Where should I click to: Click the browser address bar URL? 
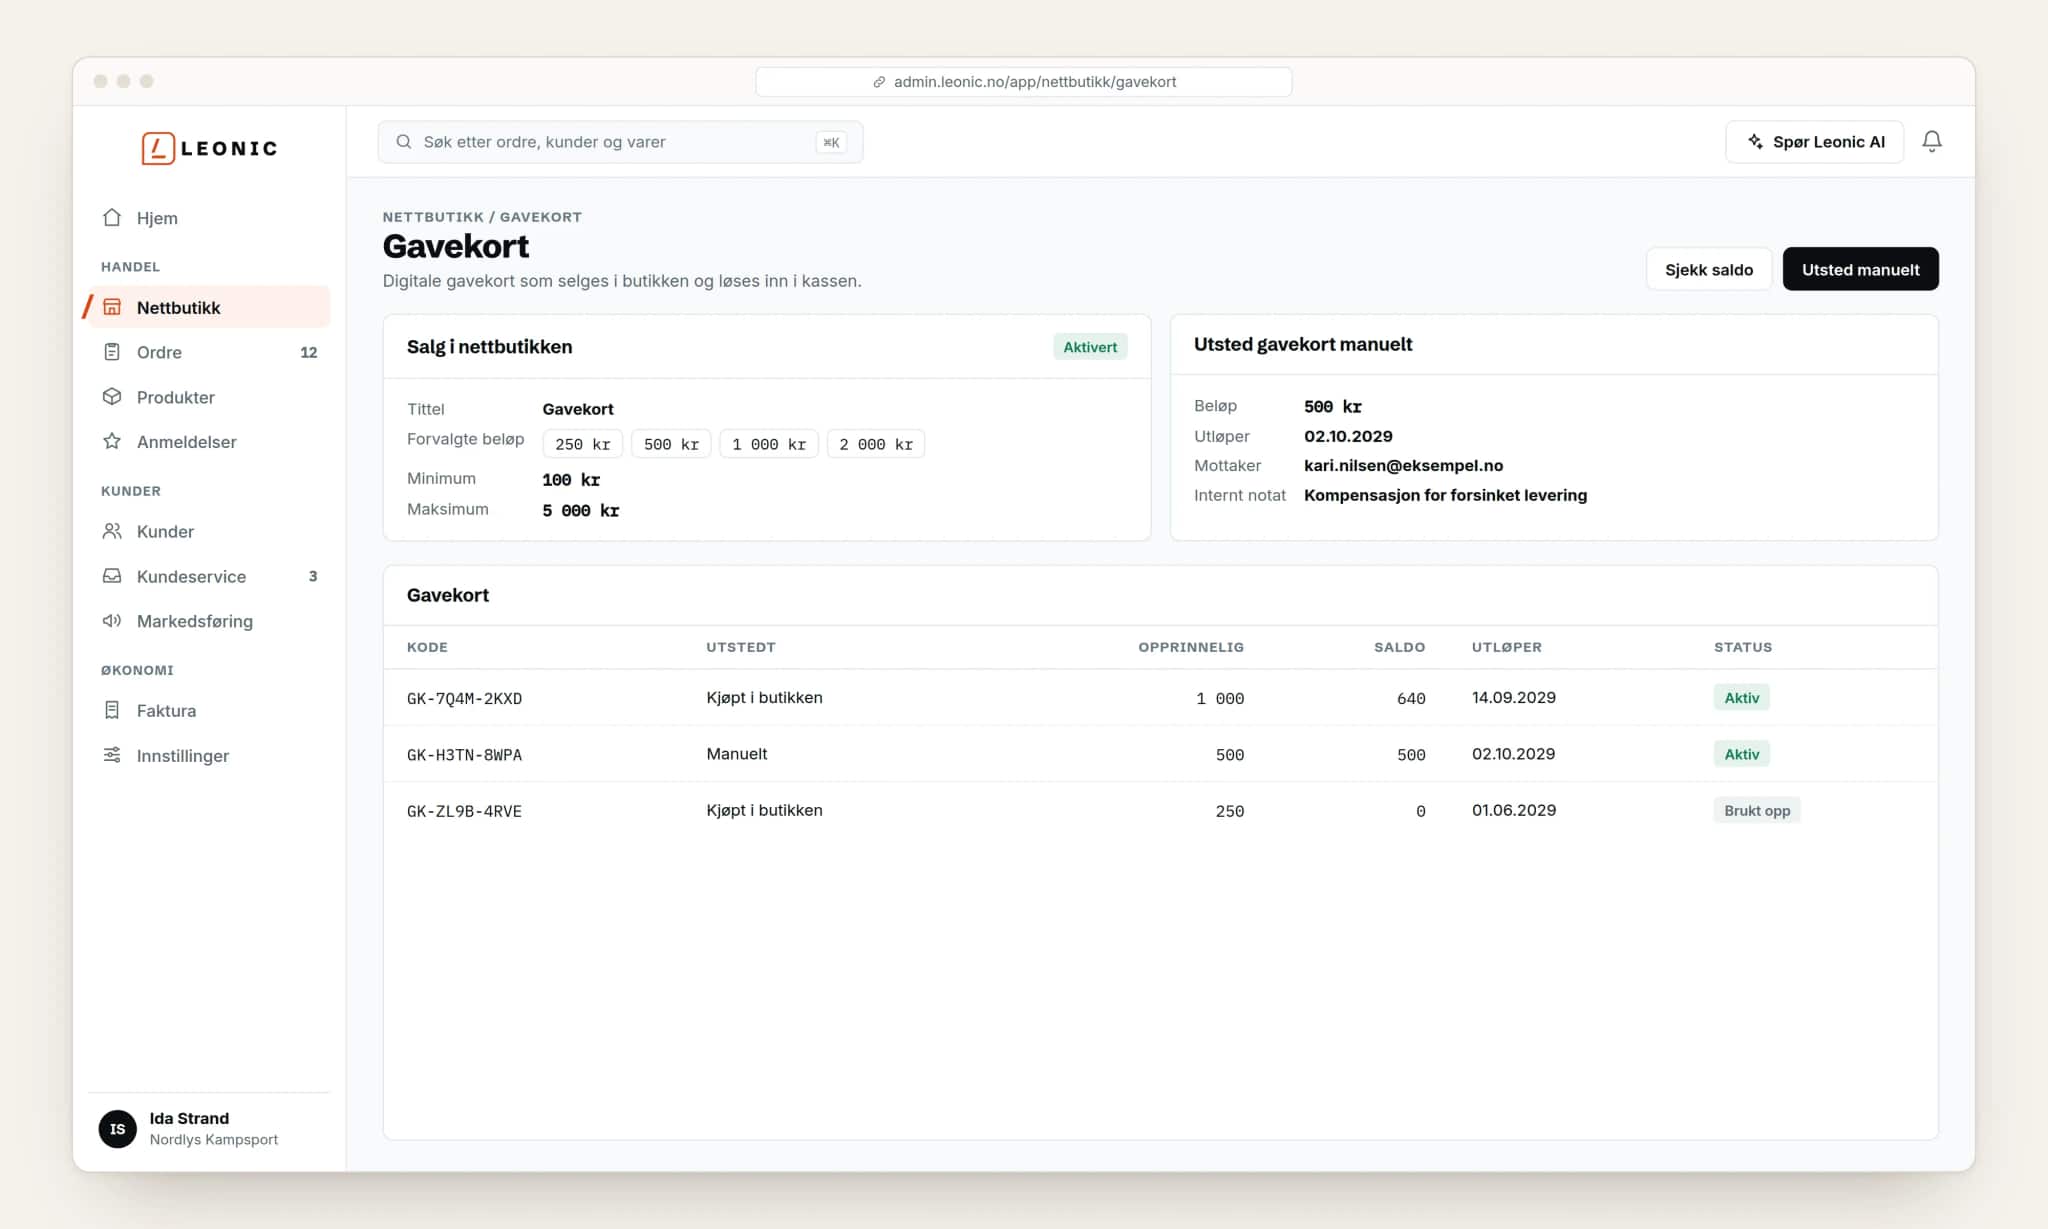coord(1034,82)
